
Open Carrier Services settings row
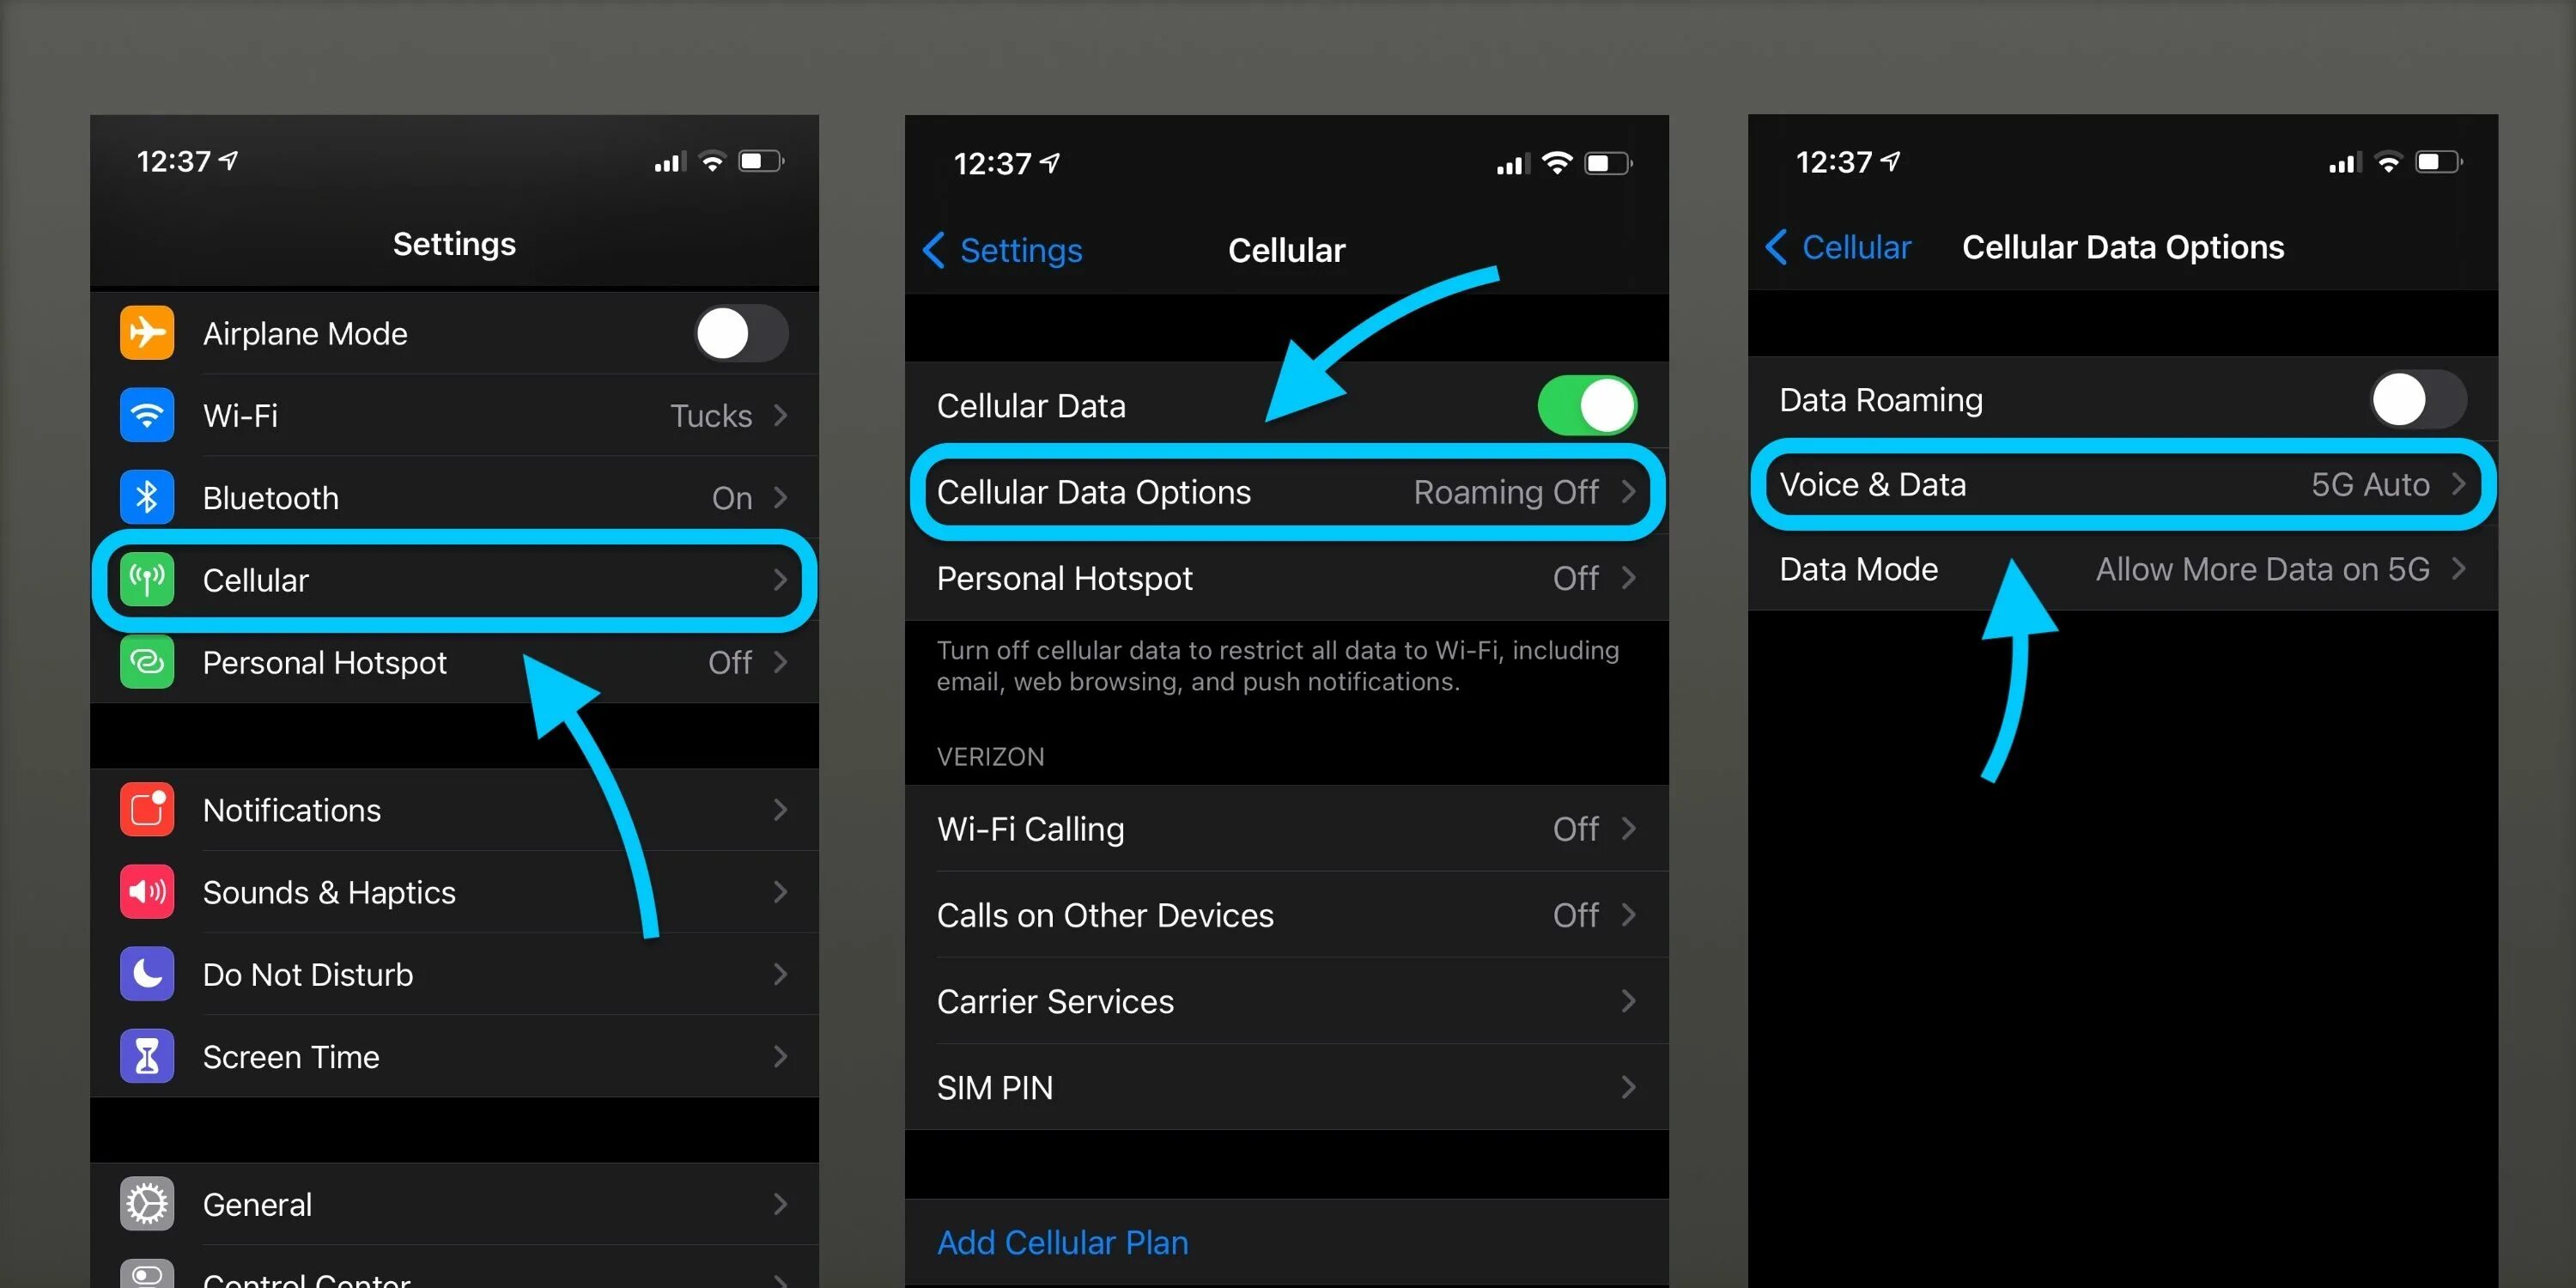[x=1265, y=999]
